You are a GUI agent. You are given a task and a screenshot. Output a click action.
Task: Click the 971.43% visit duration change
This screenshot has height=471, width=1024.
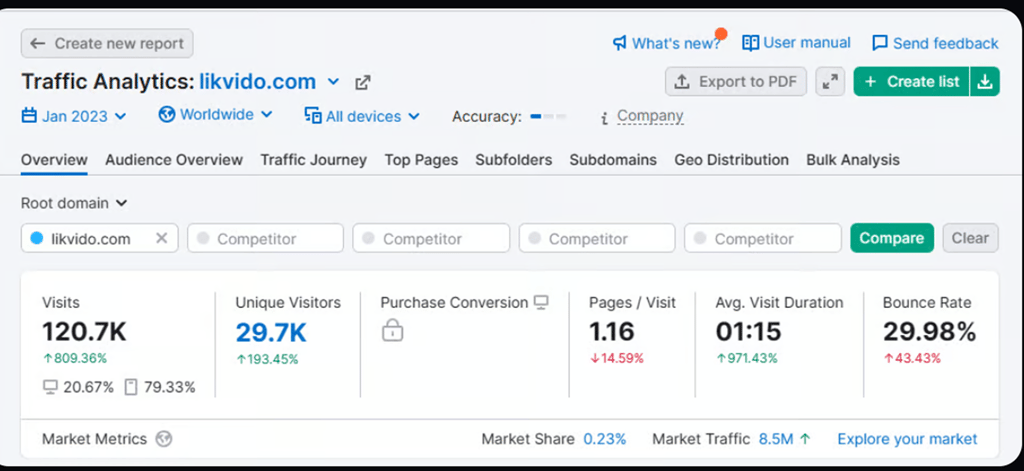pos(747,358)
